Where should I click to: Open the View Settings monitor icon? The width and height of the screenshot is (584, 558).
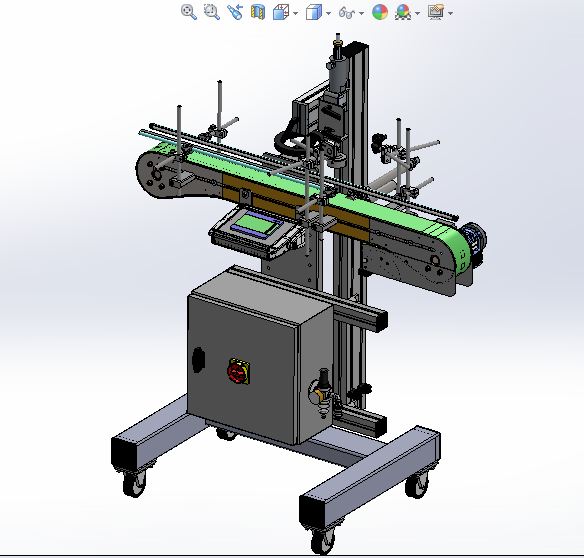436,12
